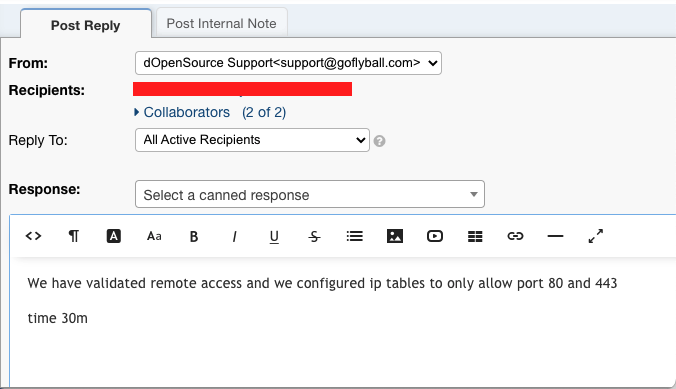Viewport: 676px width, 389px height.
Task: Insert horizontal rule line
Action: [555, 236]
